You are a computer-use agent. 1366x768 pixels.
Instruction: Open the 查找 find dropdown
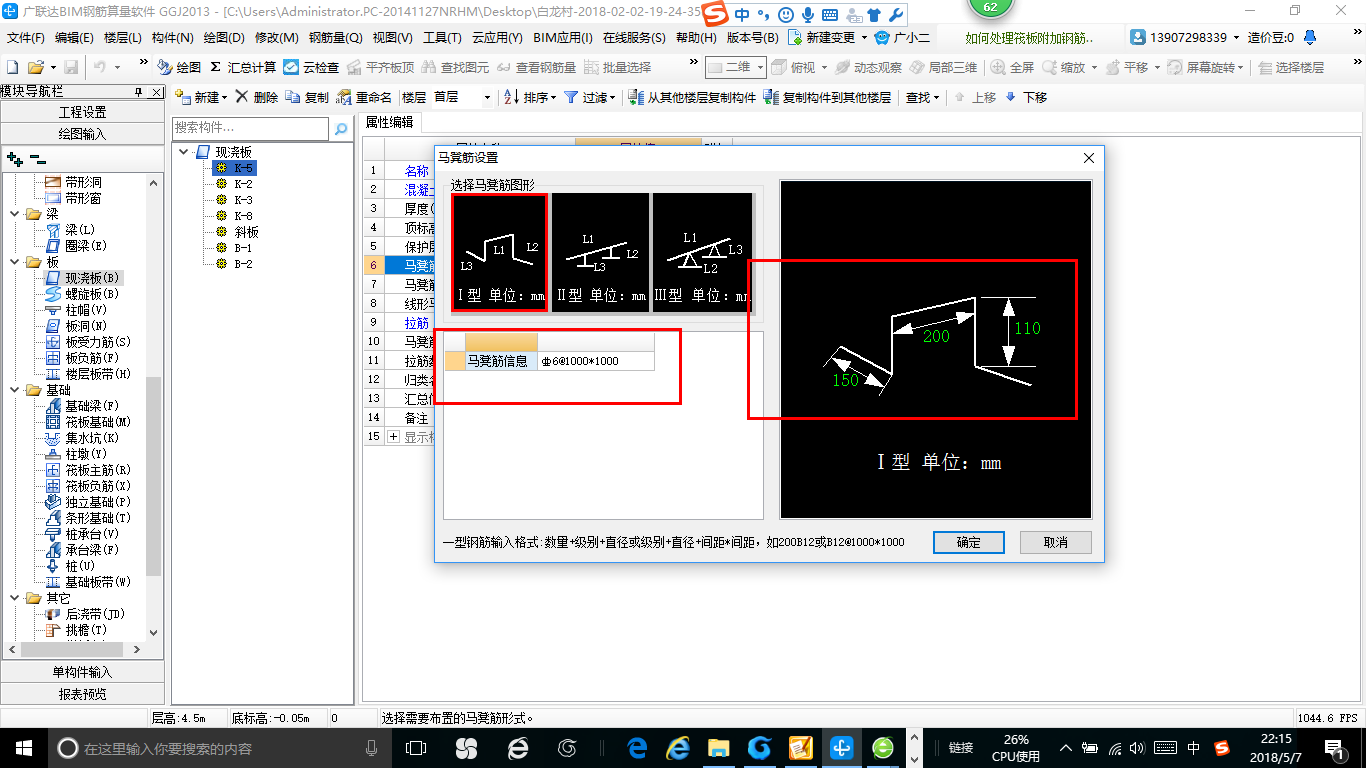click(x=922, y=97)
